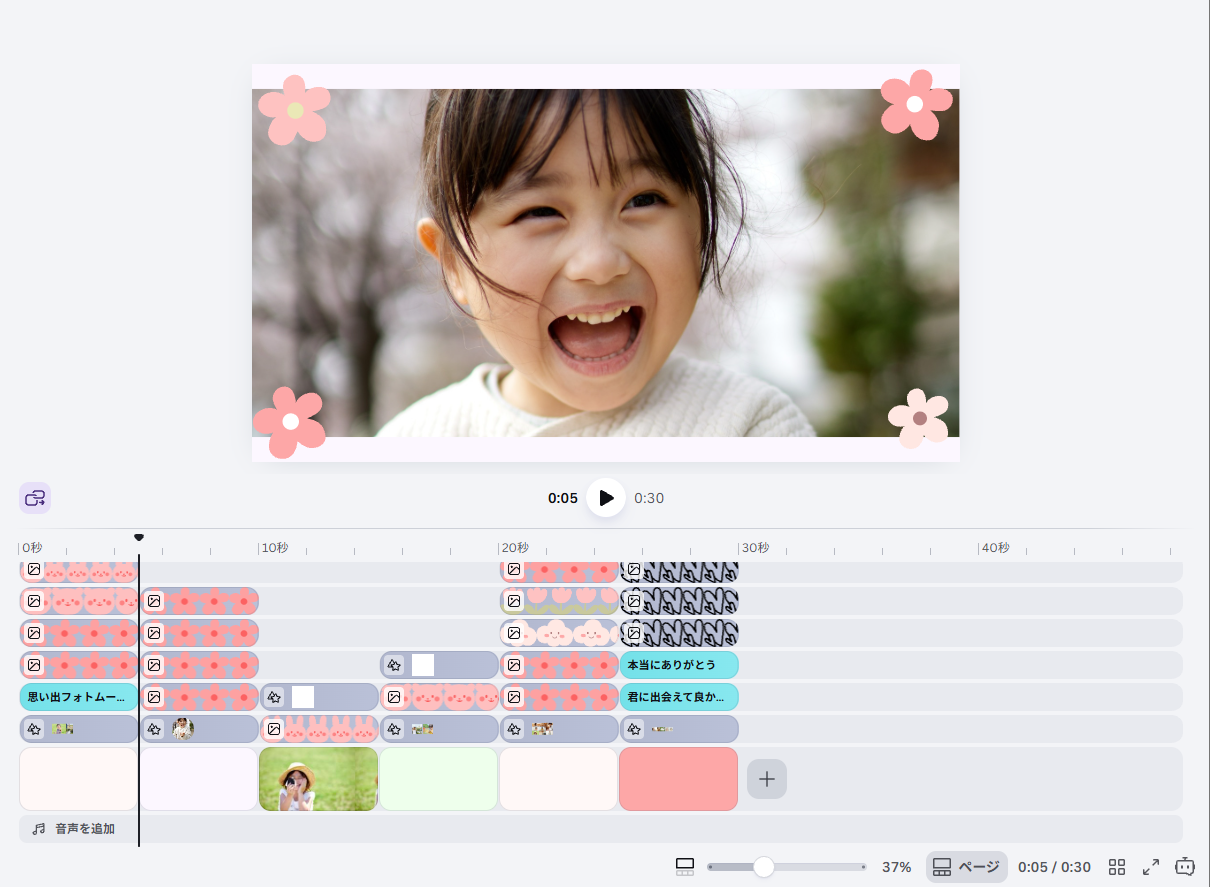Open the pale green page thumbnail
Screen dimensions: 1210x887
[x=439, y=779]
